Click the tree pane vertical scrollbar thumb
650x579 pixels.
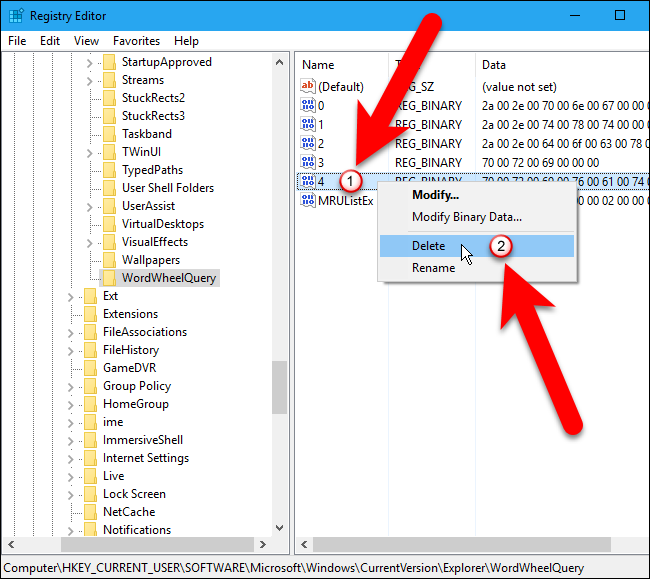point(279,387)
